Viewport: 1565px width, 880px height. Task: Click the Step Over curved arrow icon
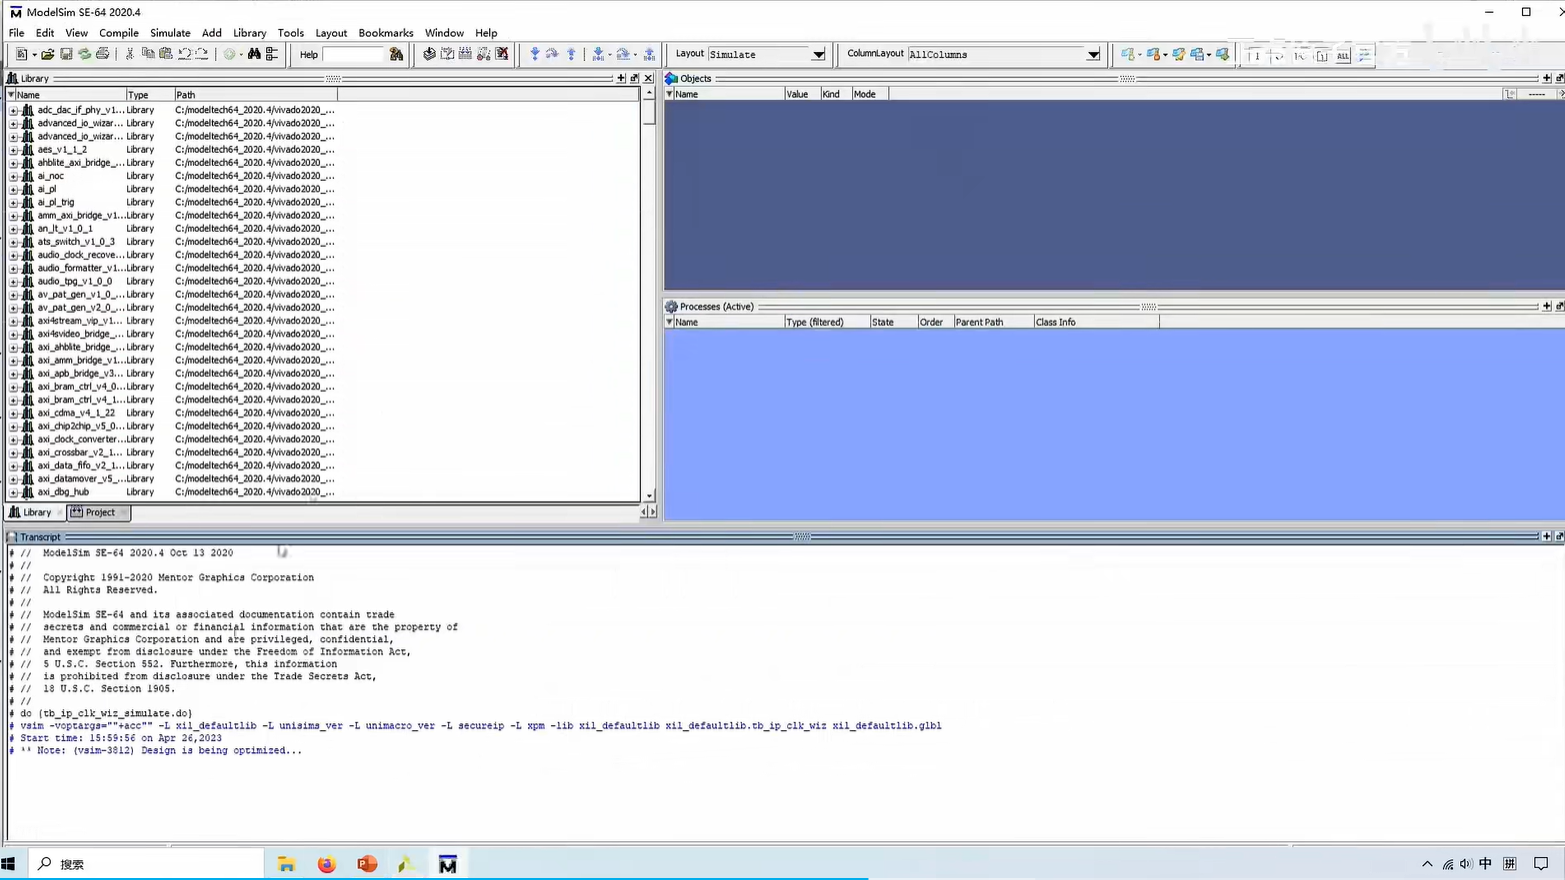click(x=552, y=54)
